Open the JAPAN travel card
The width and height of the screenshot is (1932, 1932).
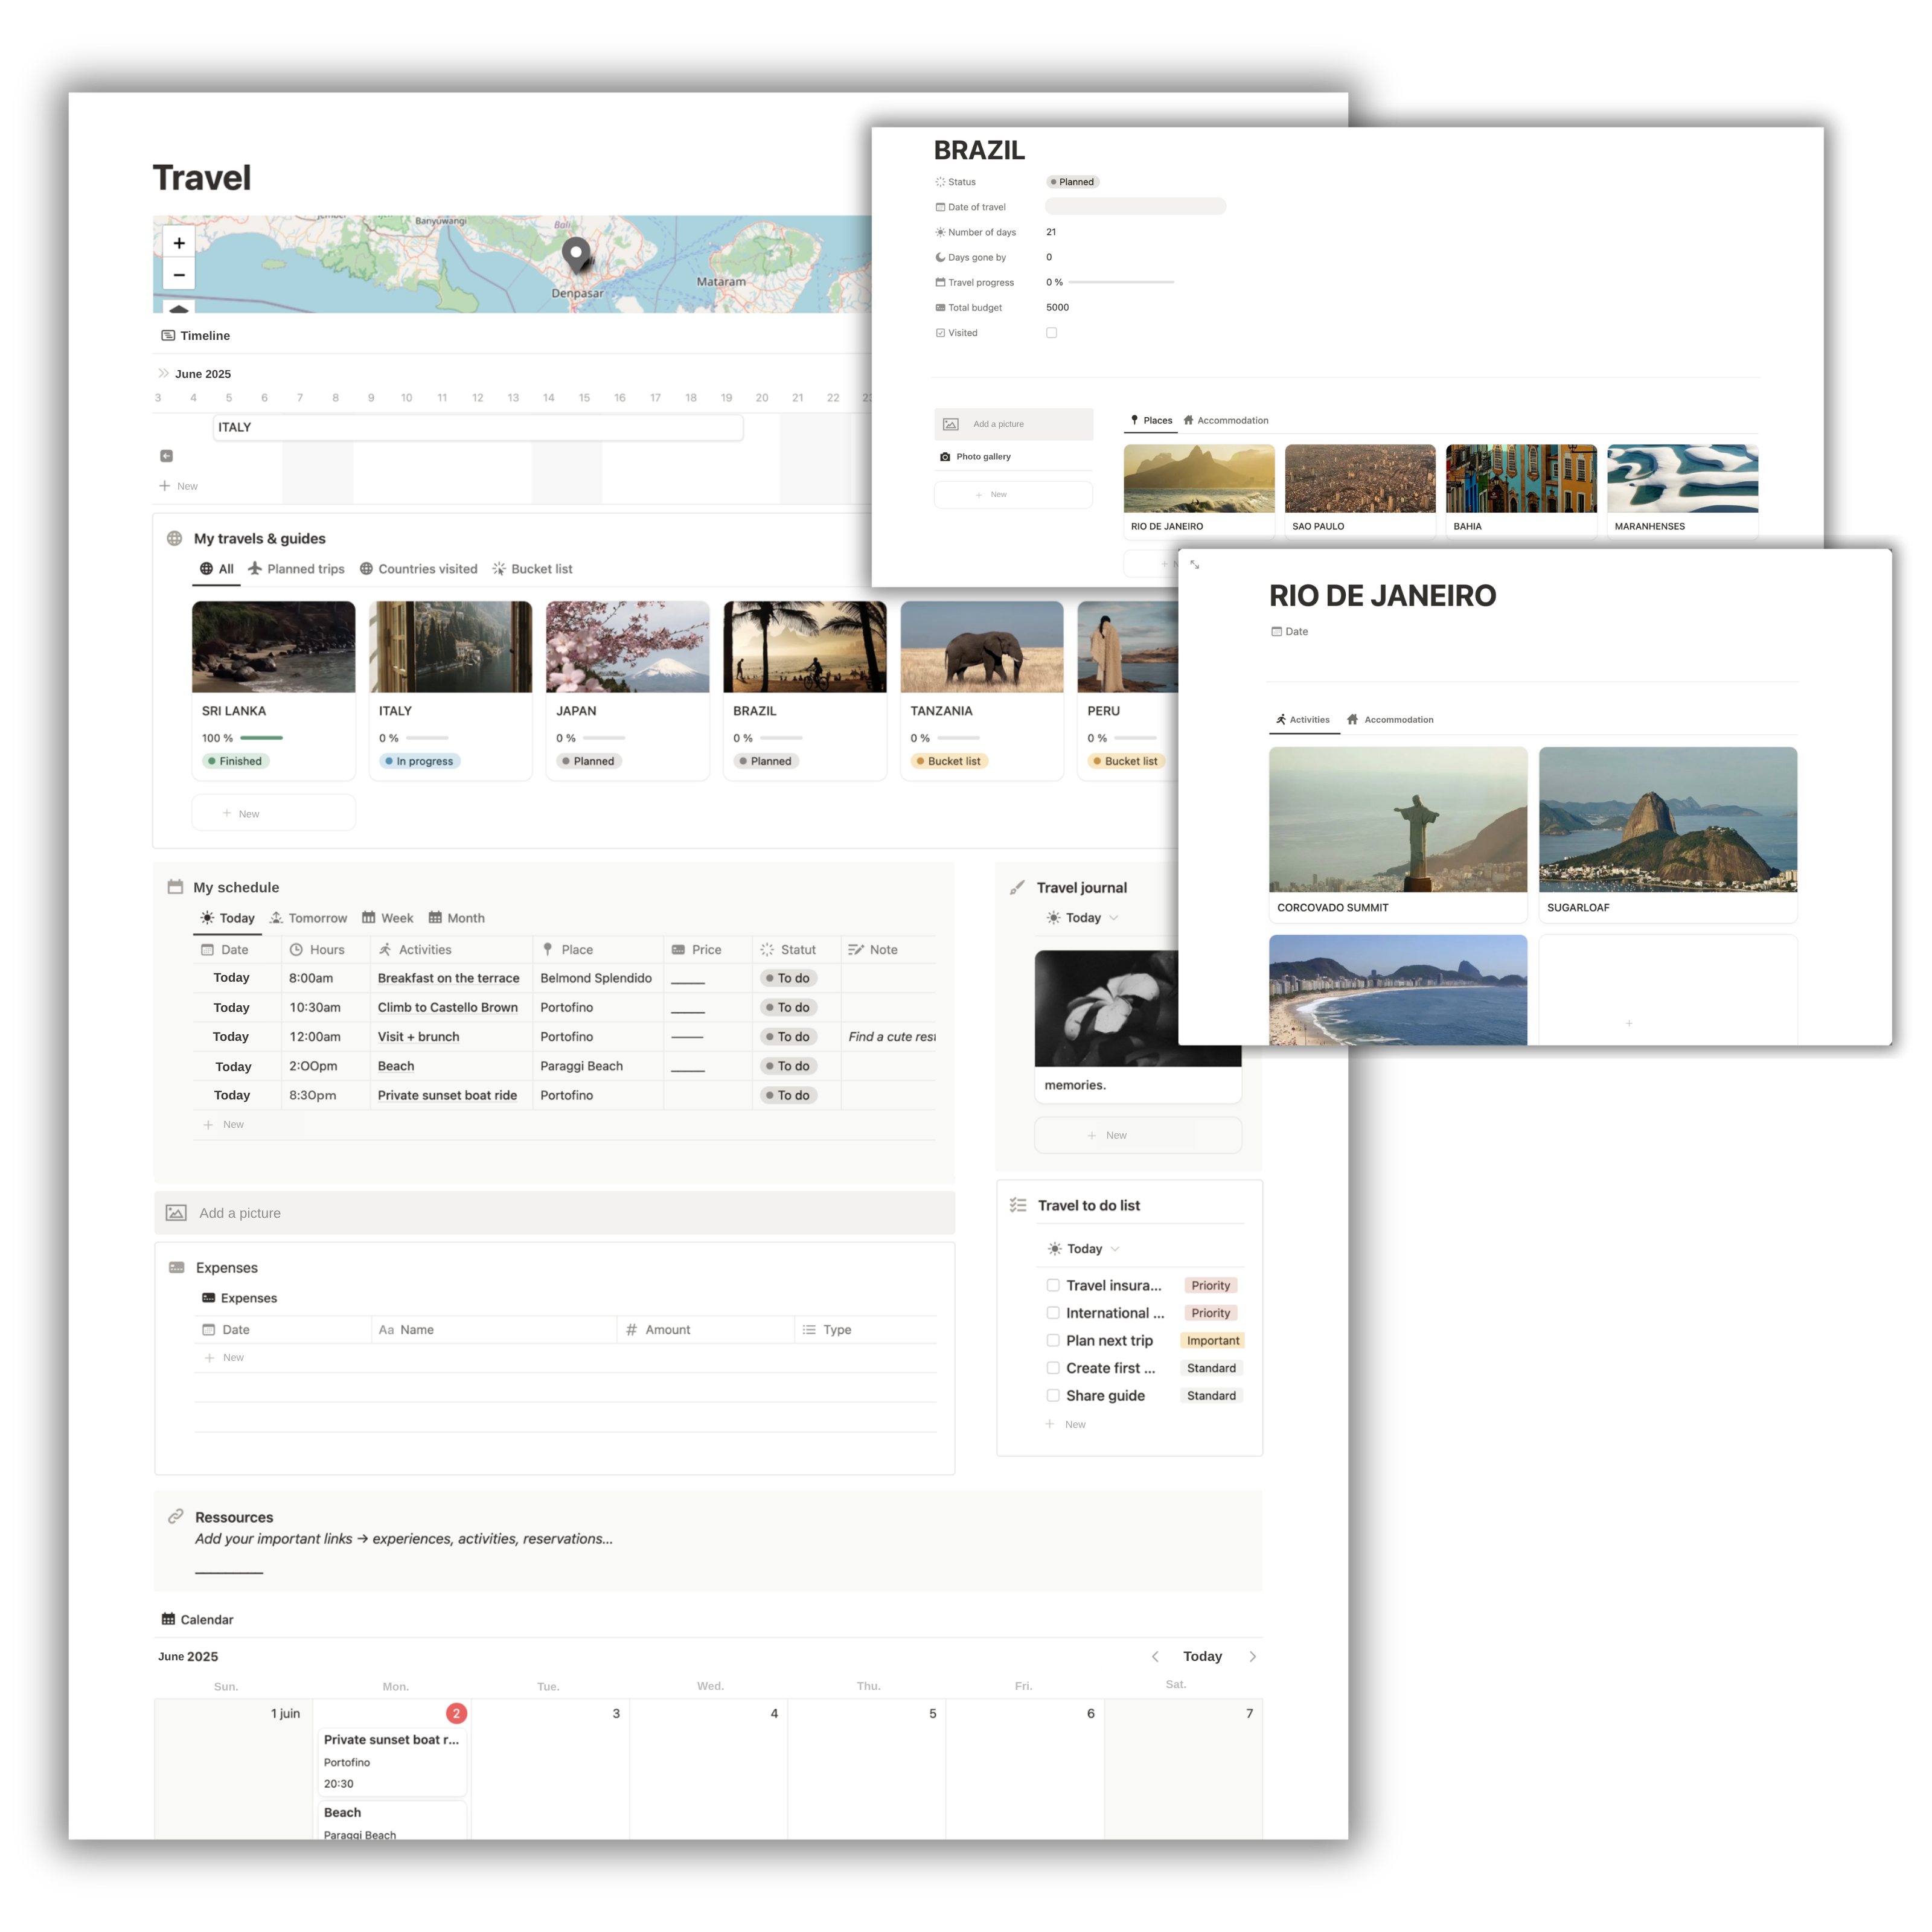pyautogui.click(x=627, y=690)
